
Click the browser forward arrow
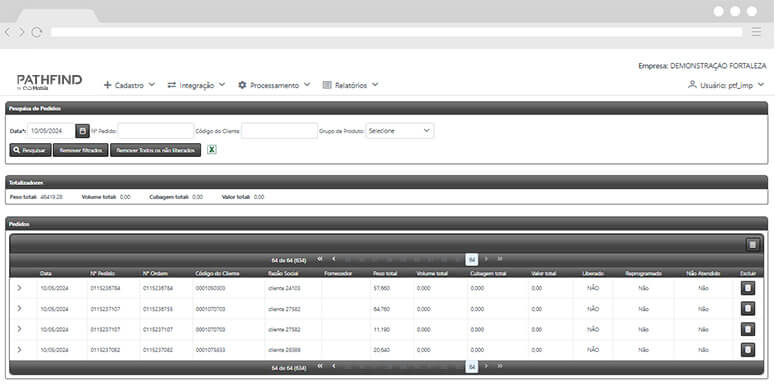[21, 32]
